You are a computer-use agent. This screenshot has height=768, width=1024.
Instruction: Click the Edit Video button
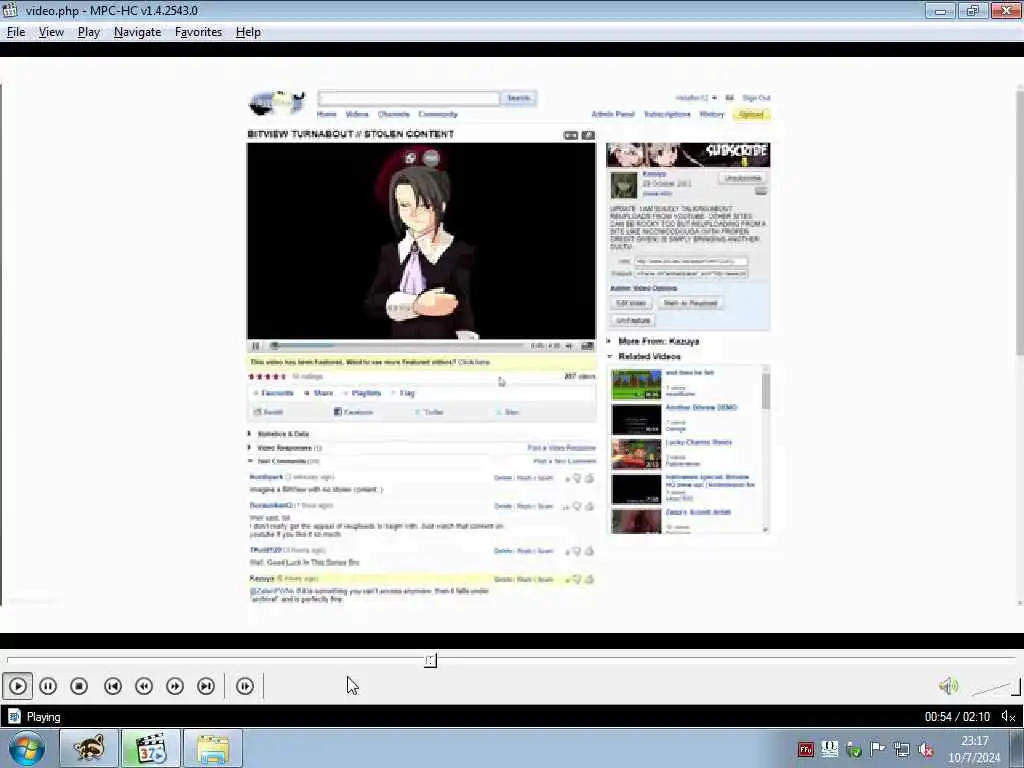click(x=631, y=303)
